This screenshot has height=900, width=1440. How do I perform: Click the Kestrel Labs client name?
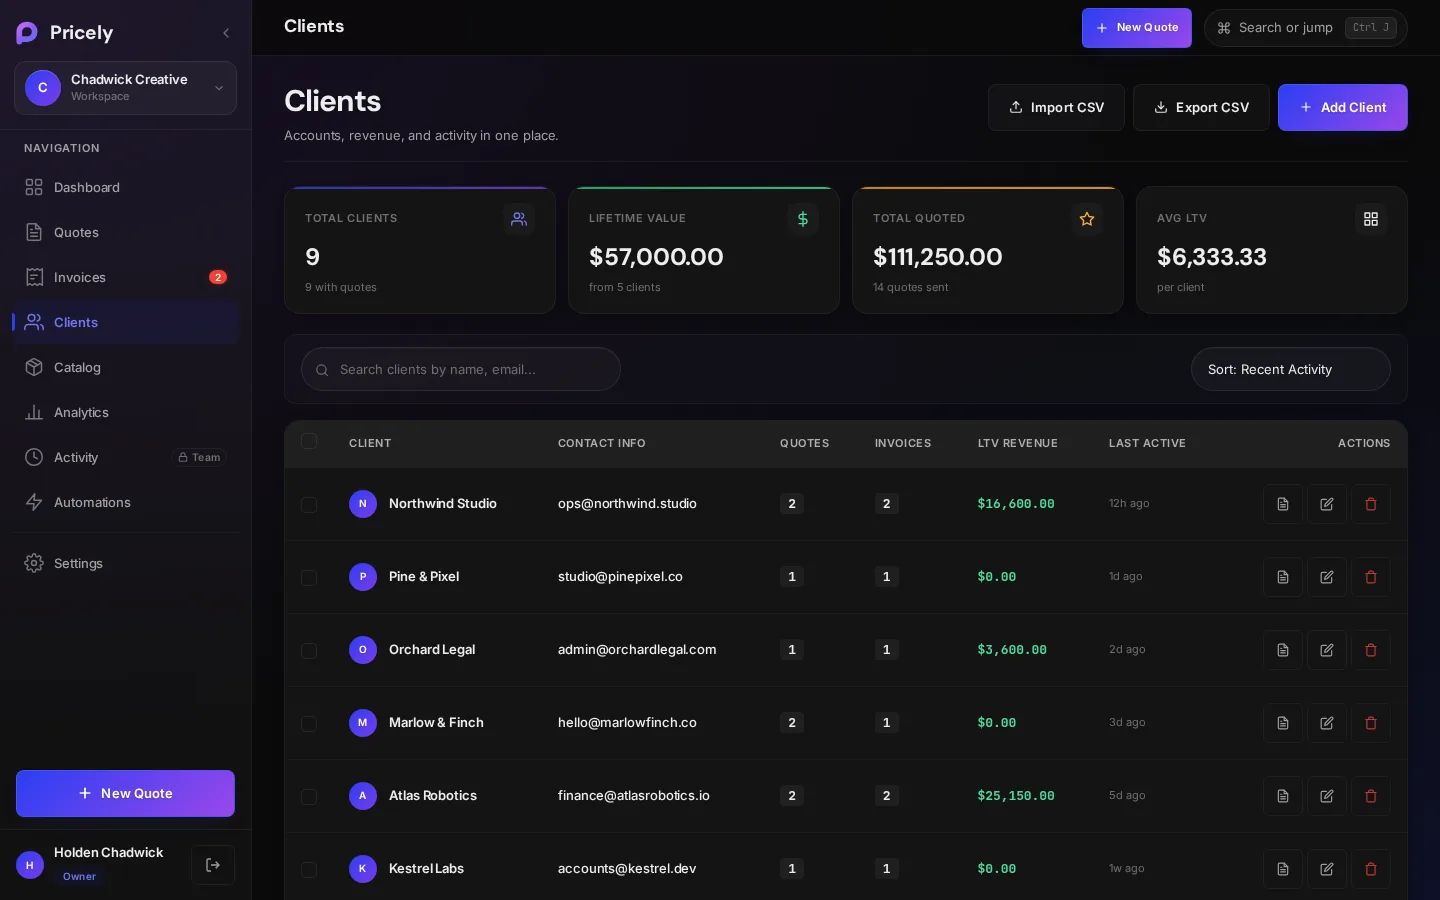(426, 869)
